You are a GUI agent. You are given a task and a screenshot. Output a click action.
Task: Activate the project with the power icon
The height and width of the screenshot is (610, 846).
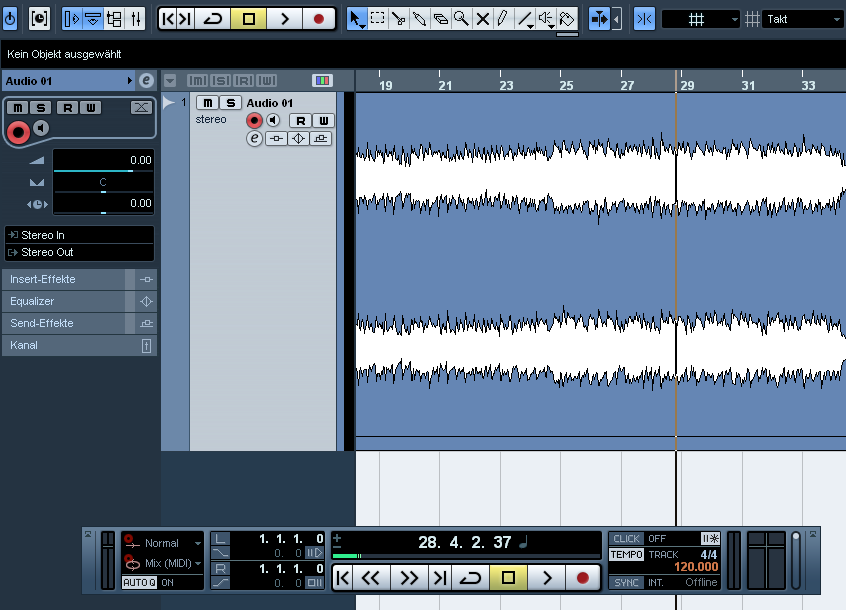click(10, 19)
